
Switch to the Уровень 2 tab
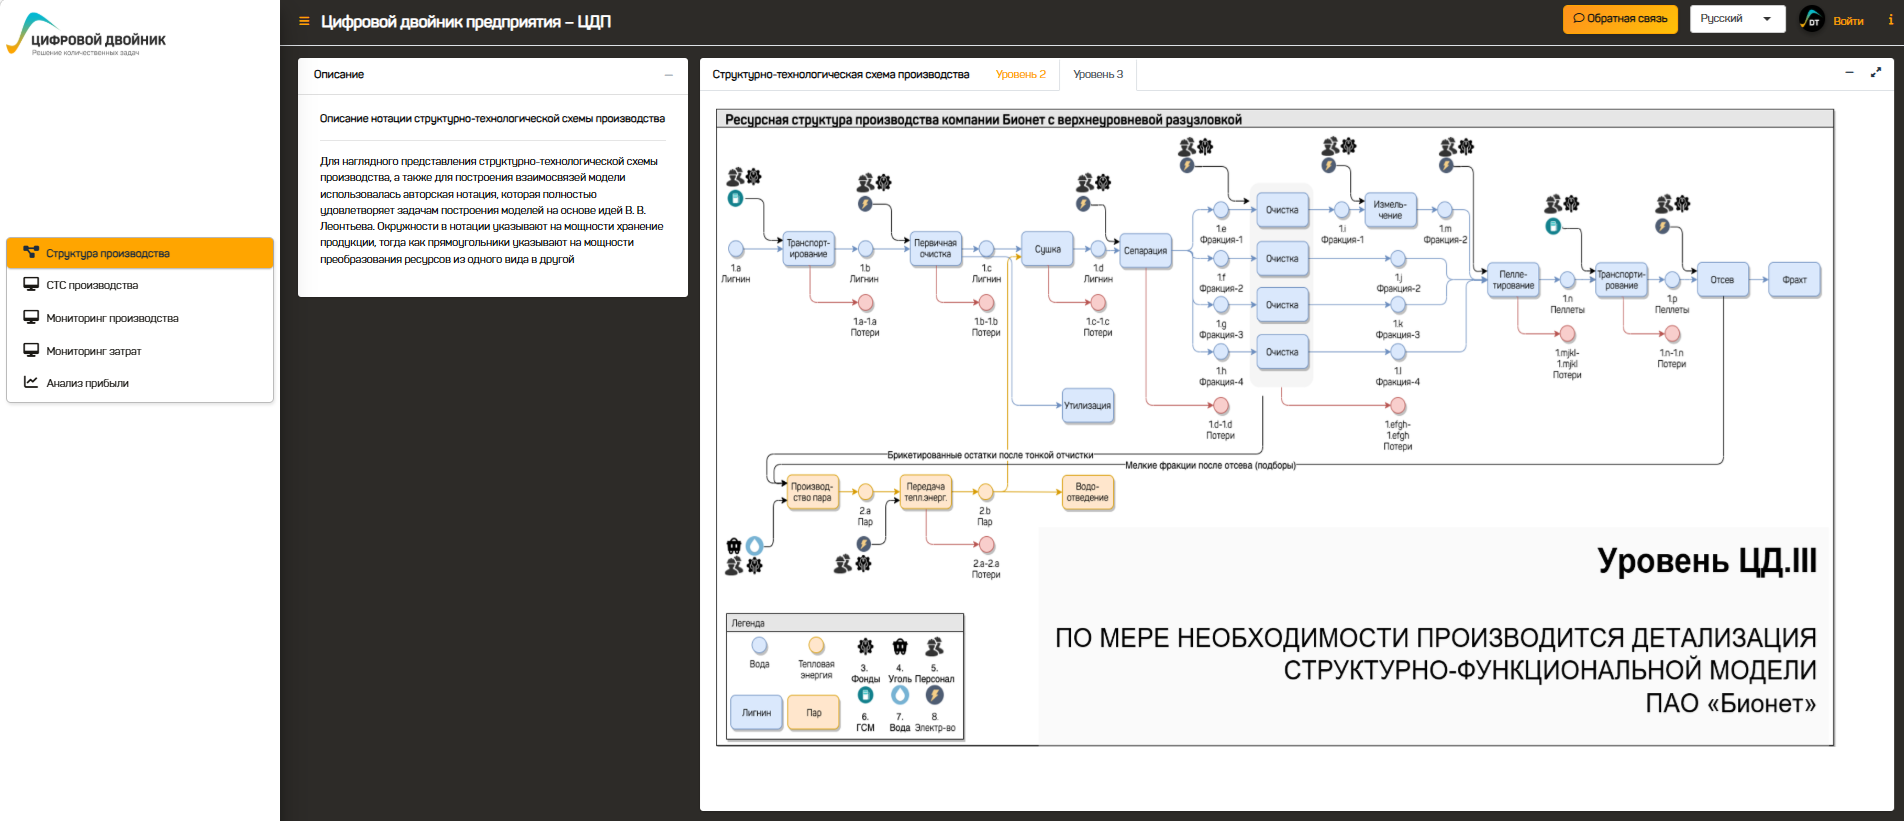pyautogui.click(x=1020, y=75)
